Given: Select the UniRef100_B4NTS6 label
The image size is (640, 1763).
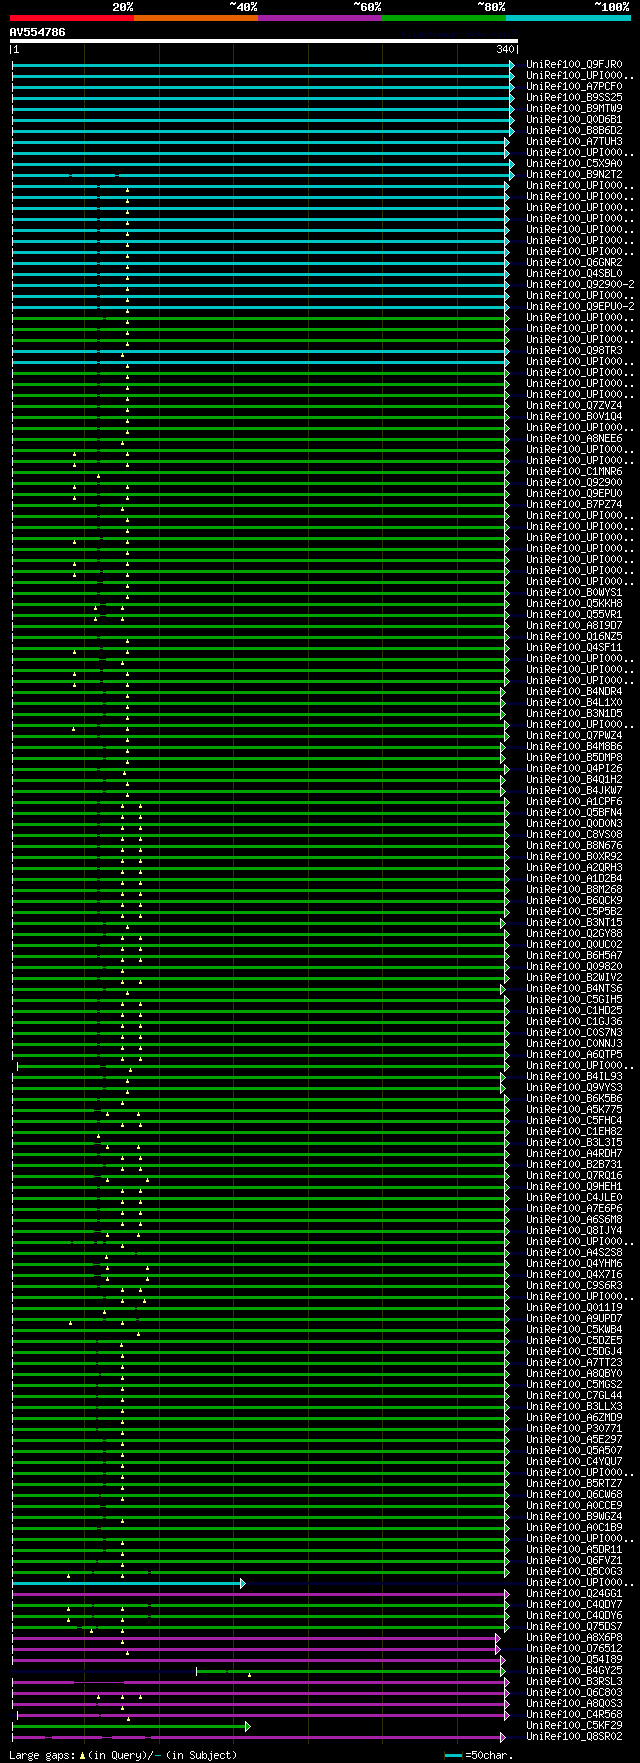Looking at the screenshot, I should pyautogui.click(x=574, y=989).
